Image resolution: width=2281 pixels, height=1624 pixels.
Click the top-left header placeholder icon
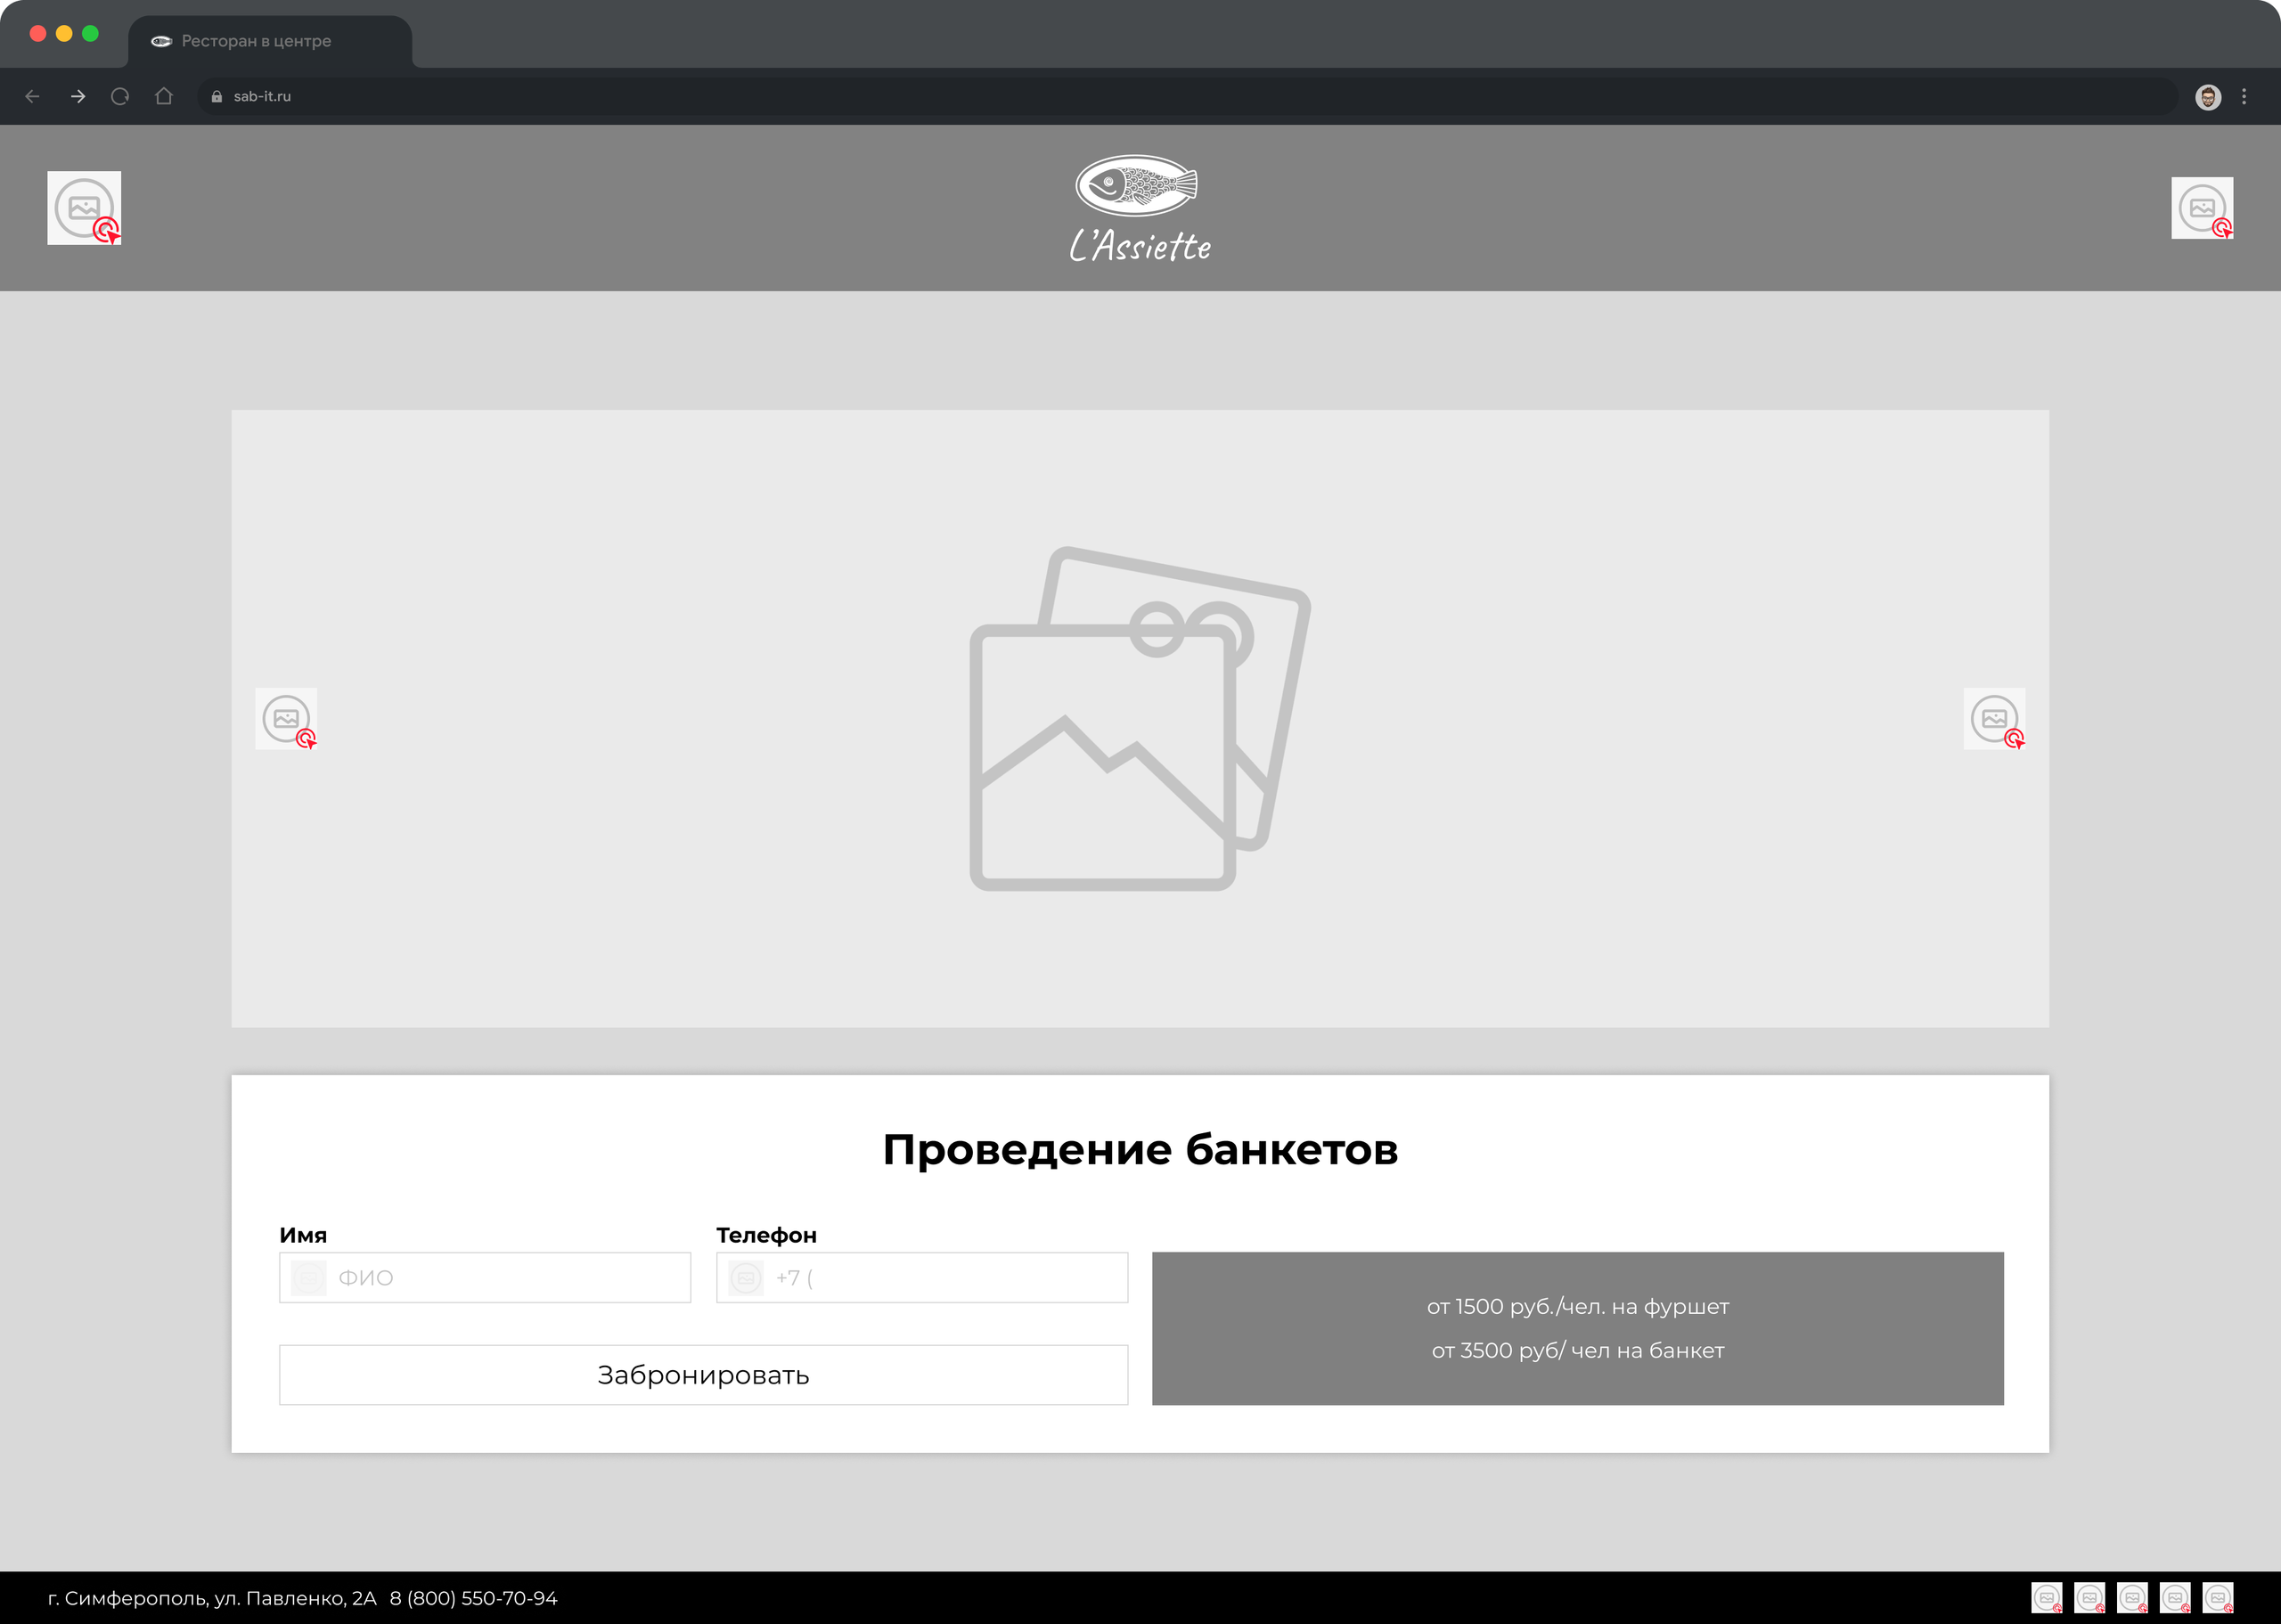tap(84, 208)
